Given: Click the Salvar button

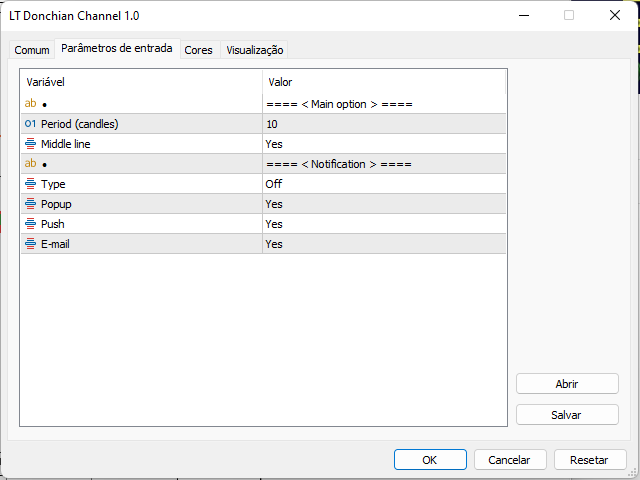Looking at the screenshot, I should tap(567, 415).
